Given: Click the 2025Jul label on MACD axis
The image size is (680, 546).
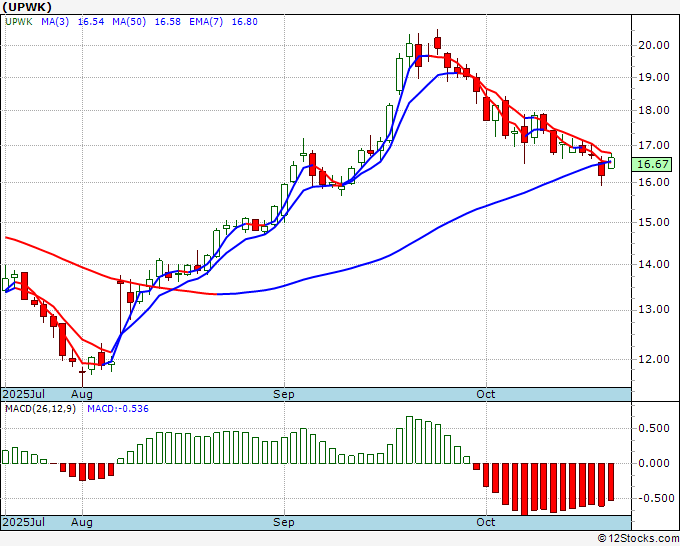Looking at the screenshot, I should point(24,522).
